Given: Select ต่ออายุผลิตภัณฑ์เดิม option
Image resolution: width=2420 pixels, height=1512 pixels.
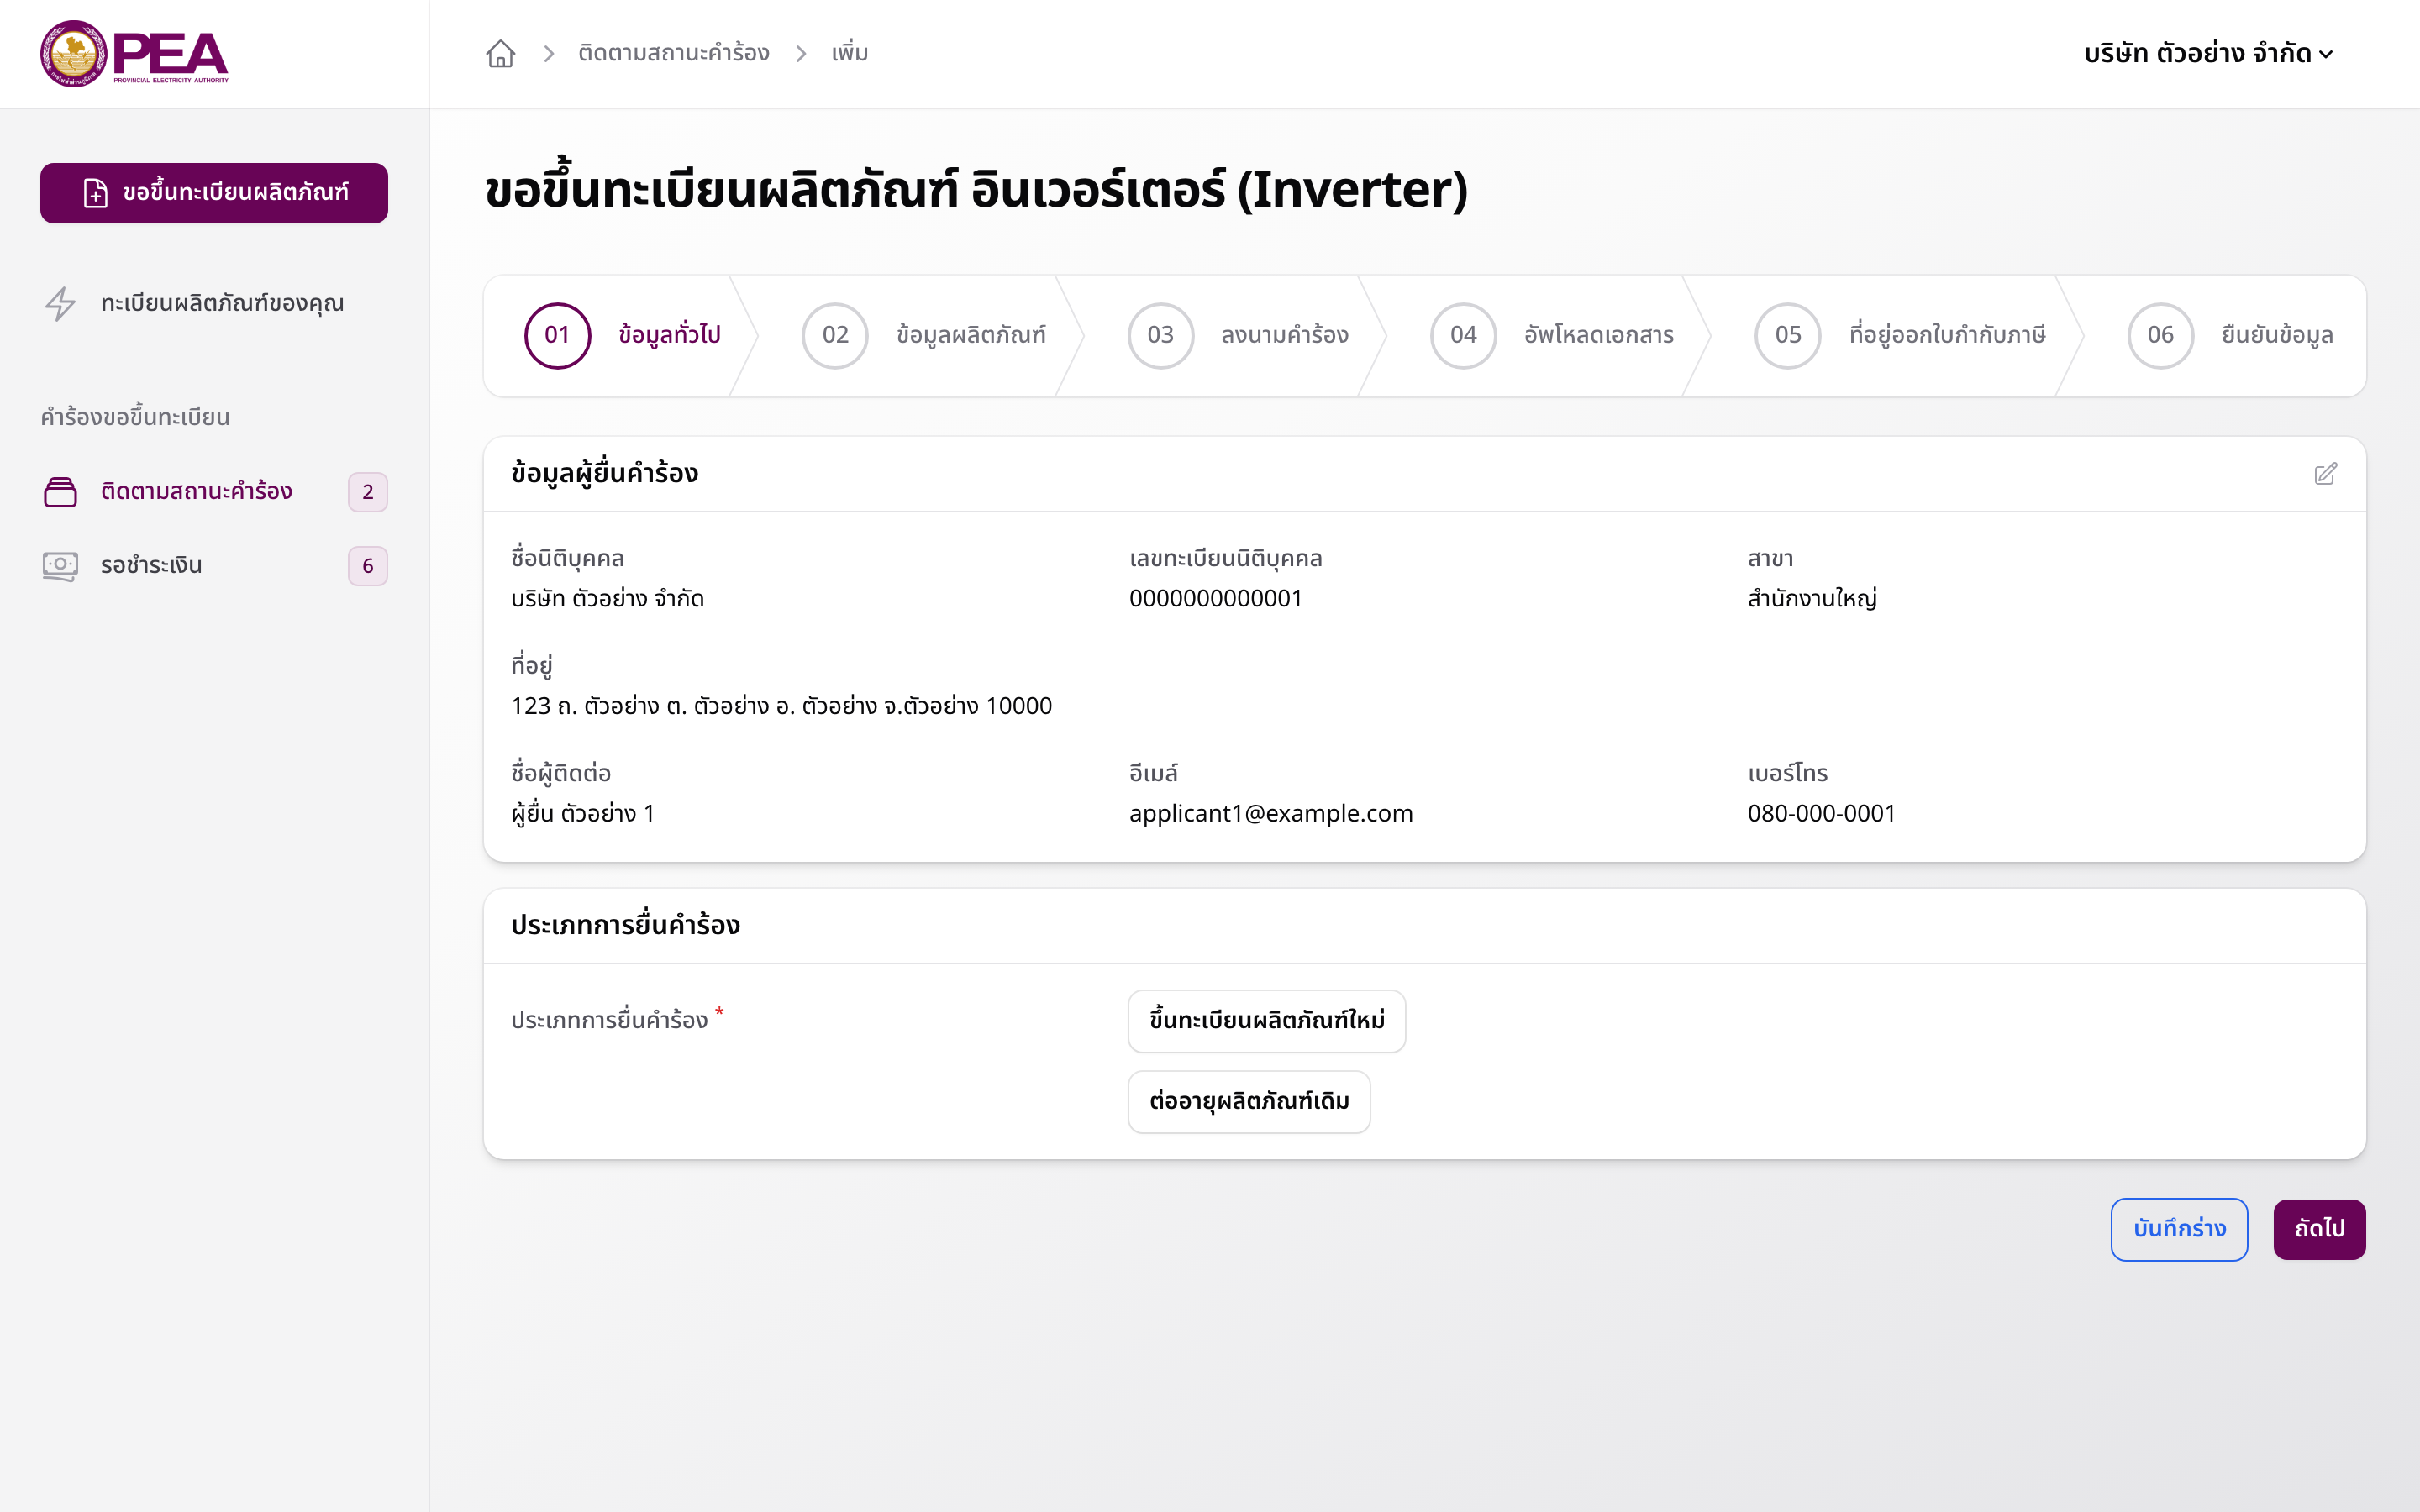Looking at the screenshot, I should (1249, 1102).
